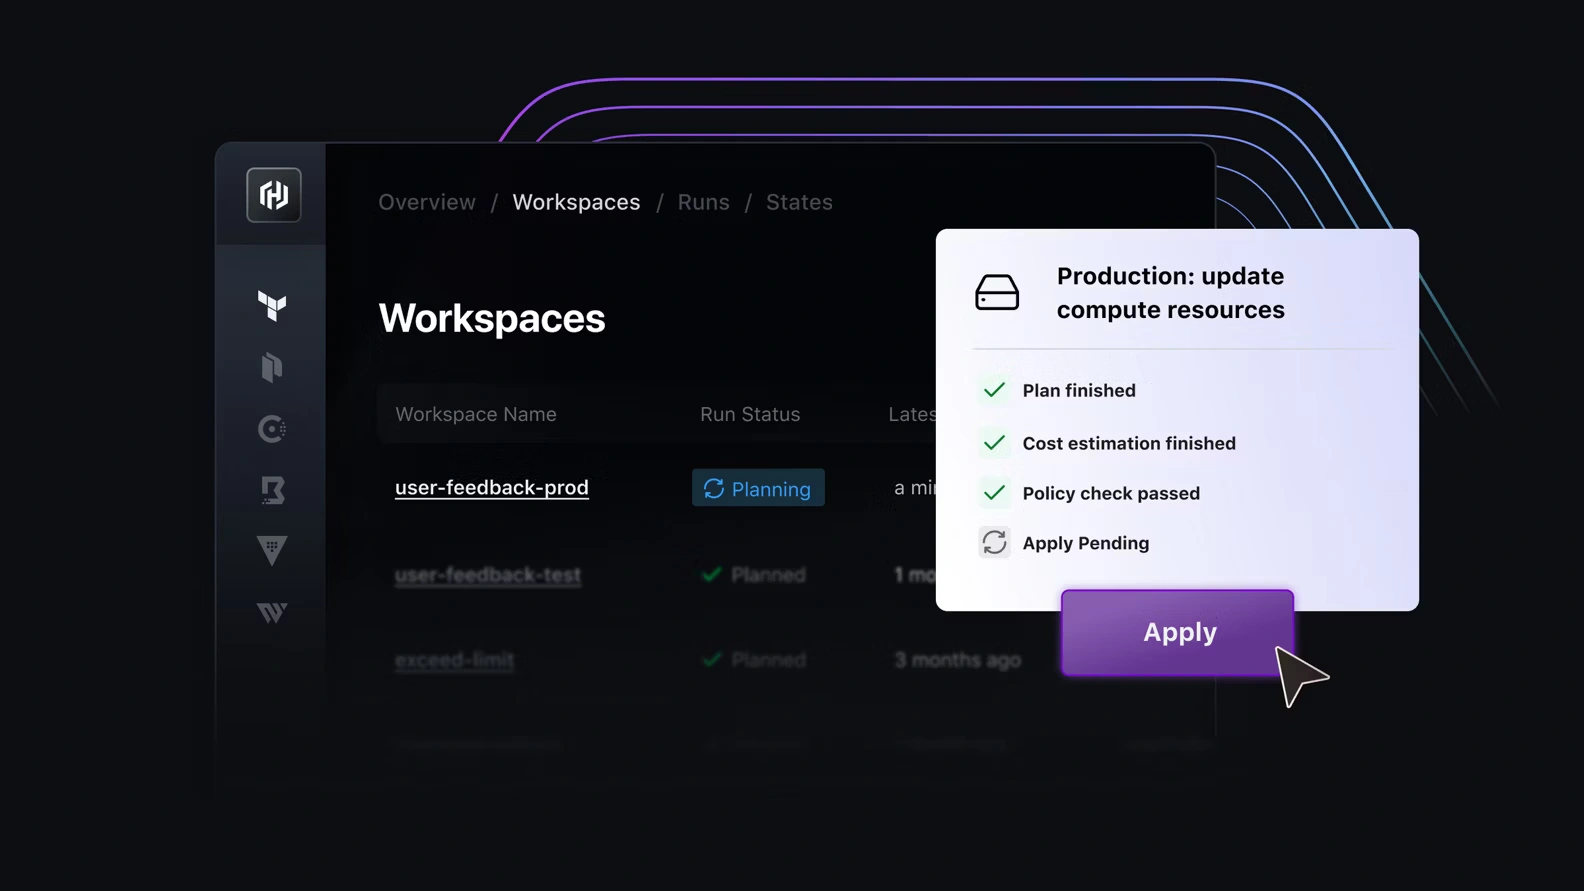Open the user-feedback-prod workspace
Image resolution: width=1584 pixels, height=891 pixels.
[x=491, y=488]
